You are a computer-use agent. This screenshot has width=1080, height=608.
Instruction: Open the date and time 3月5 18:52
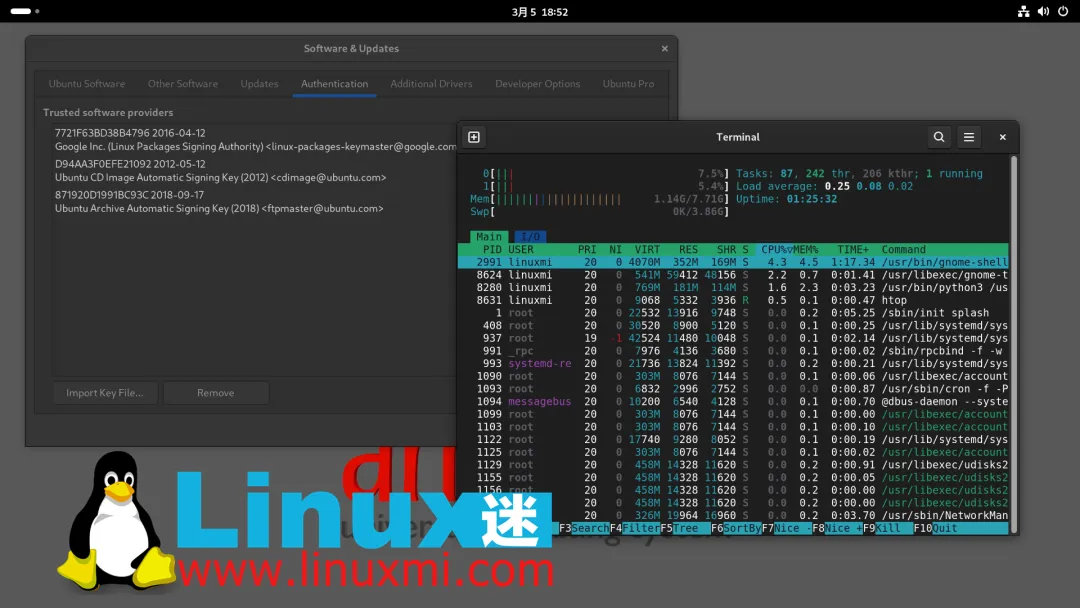tap(539, 12)
